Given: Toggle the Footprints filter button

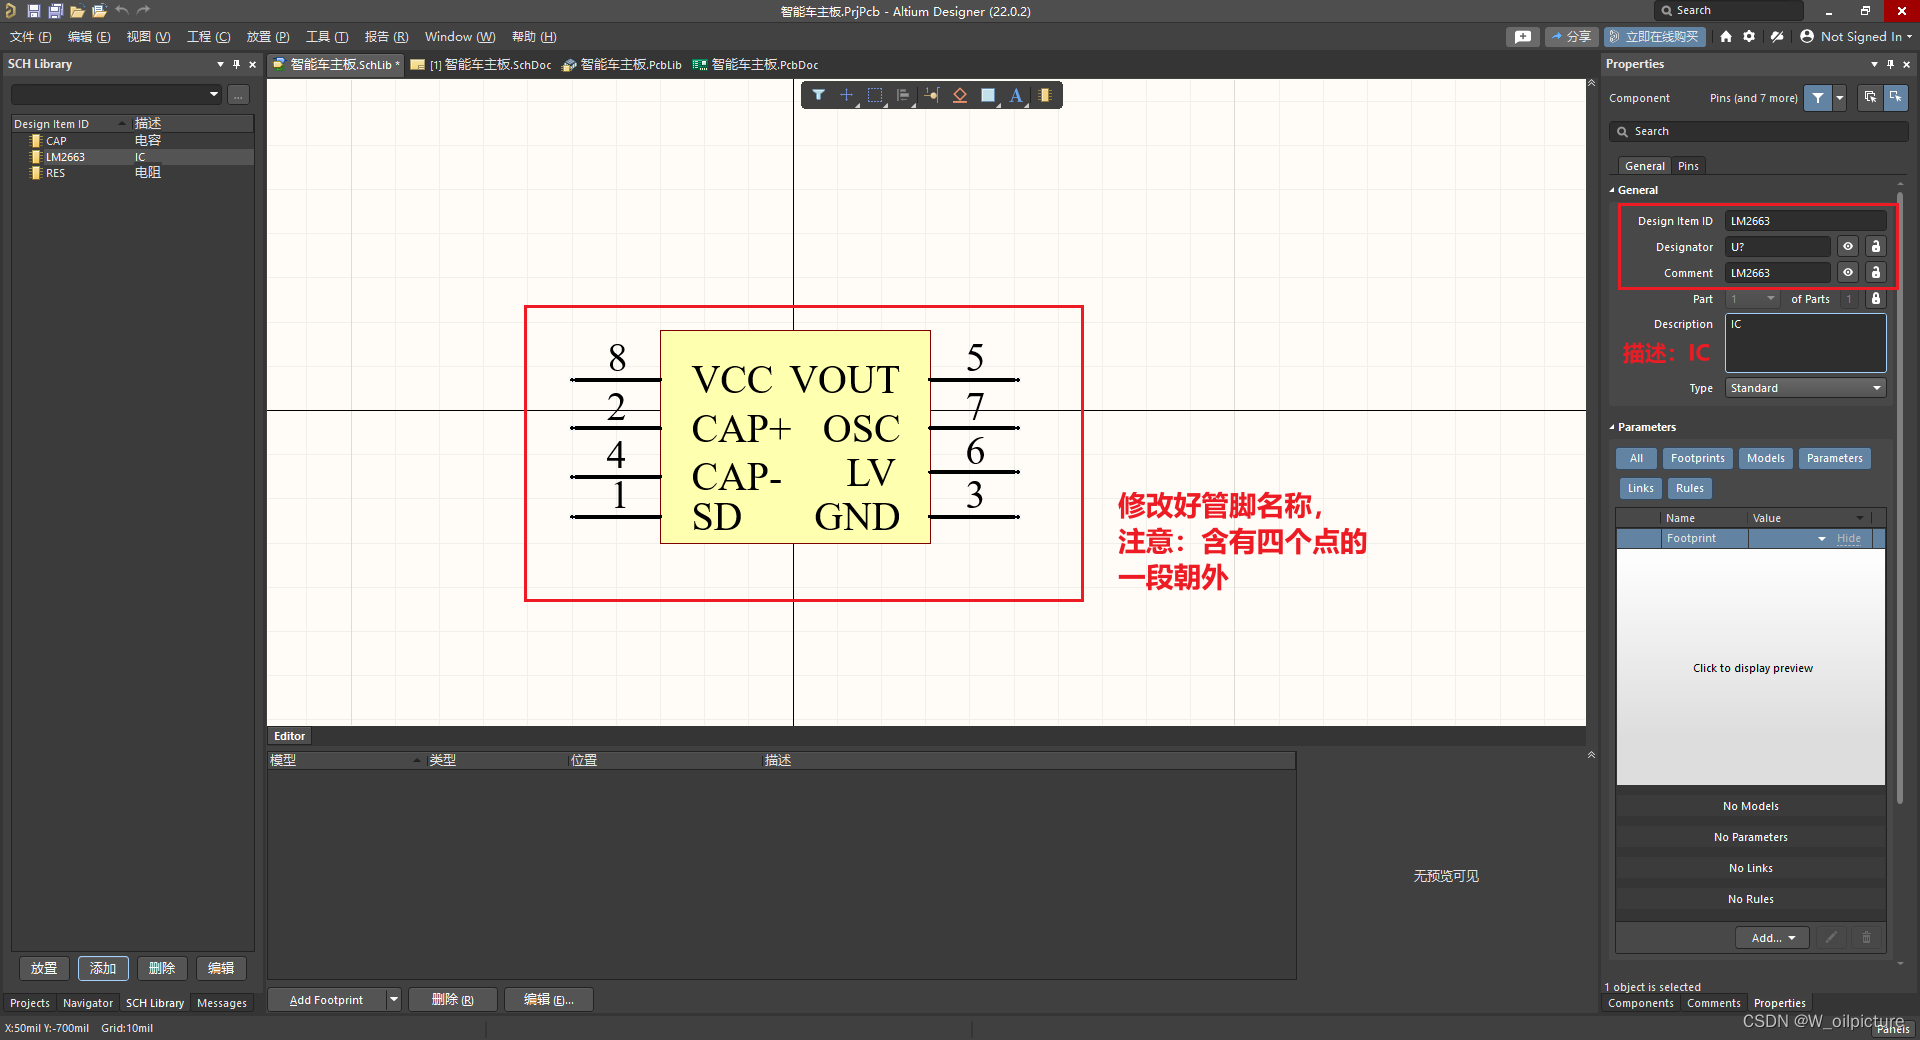Looking at the screenshot, I should tap(1697, 458).
